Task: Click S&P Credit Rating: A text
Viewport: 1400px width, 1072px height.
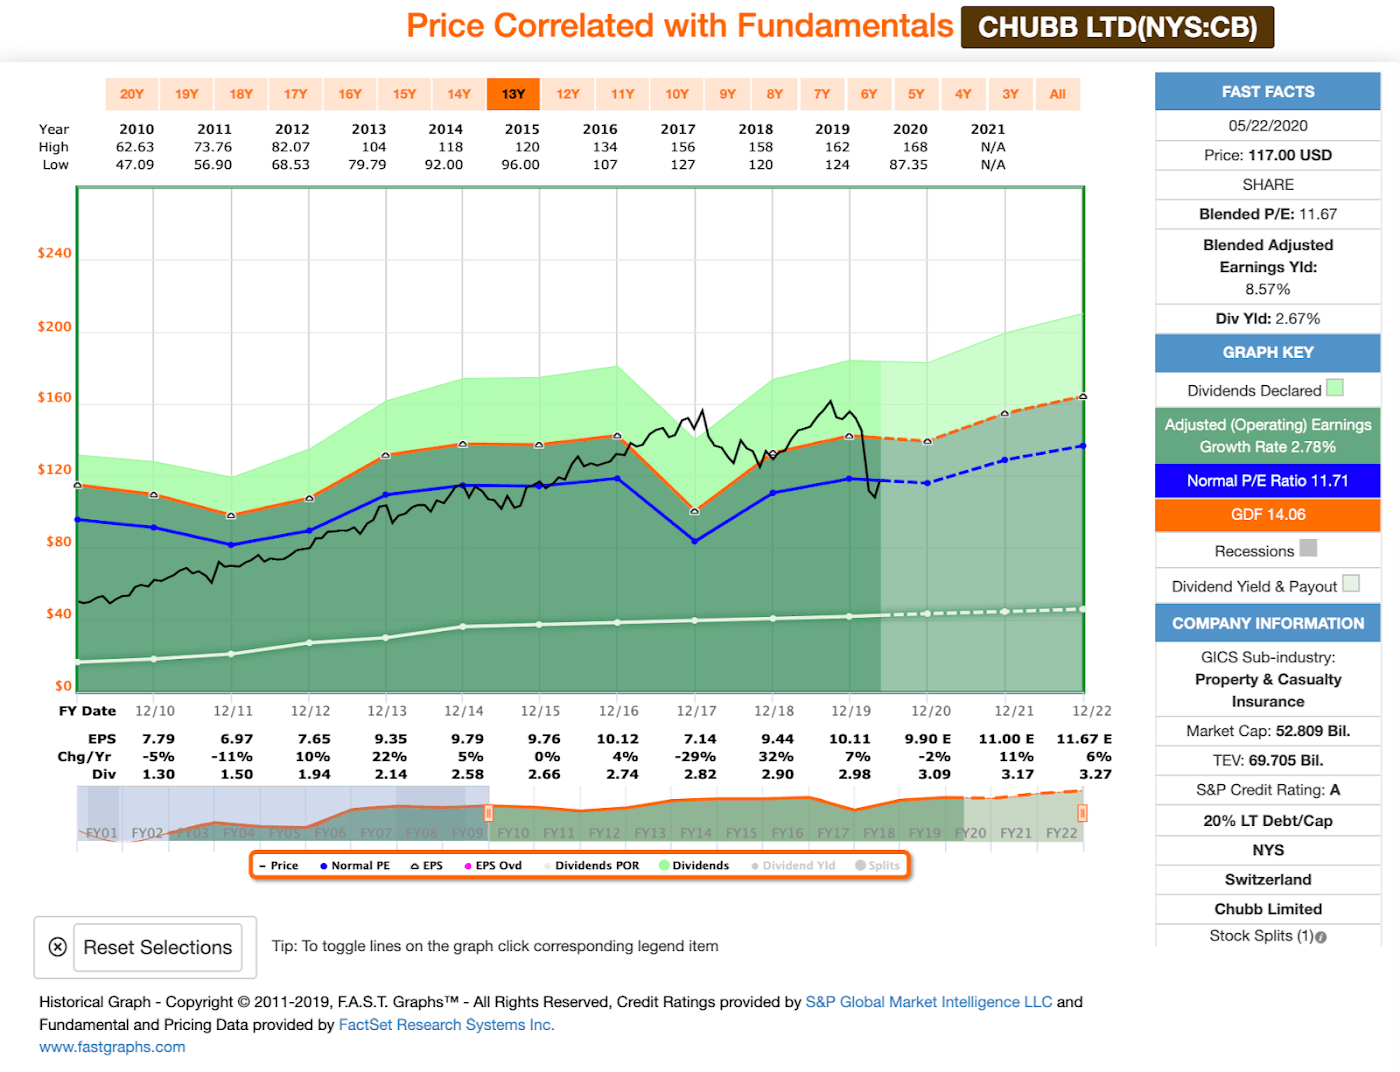Action: (x=1268, y=790)
